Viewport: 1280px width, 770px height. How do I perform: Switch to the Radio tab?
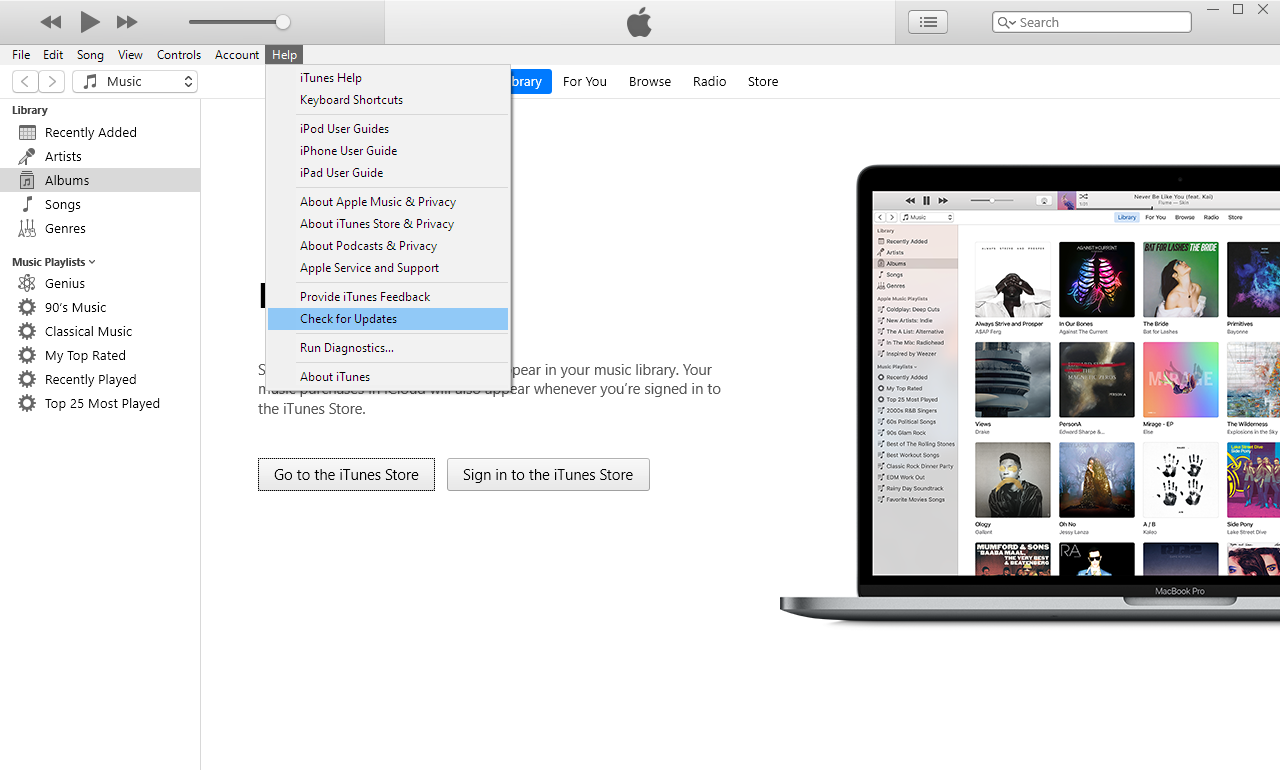tap(710, 82)
